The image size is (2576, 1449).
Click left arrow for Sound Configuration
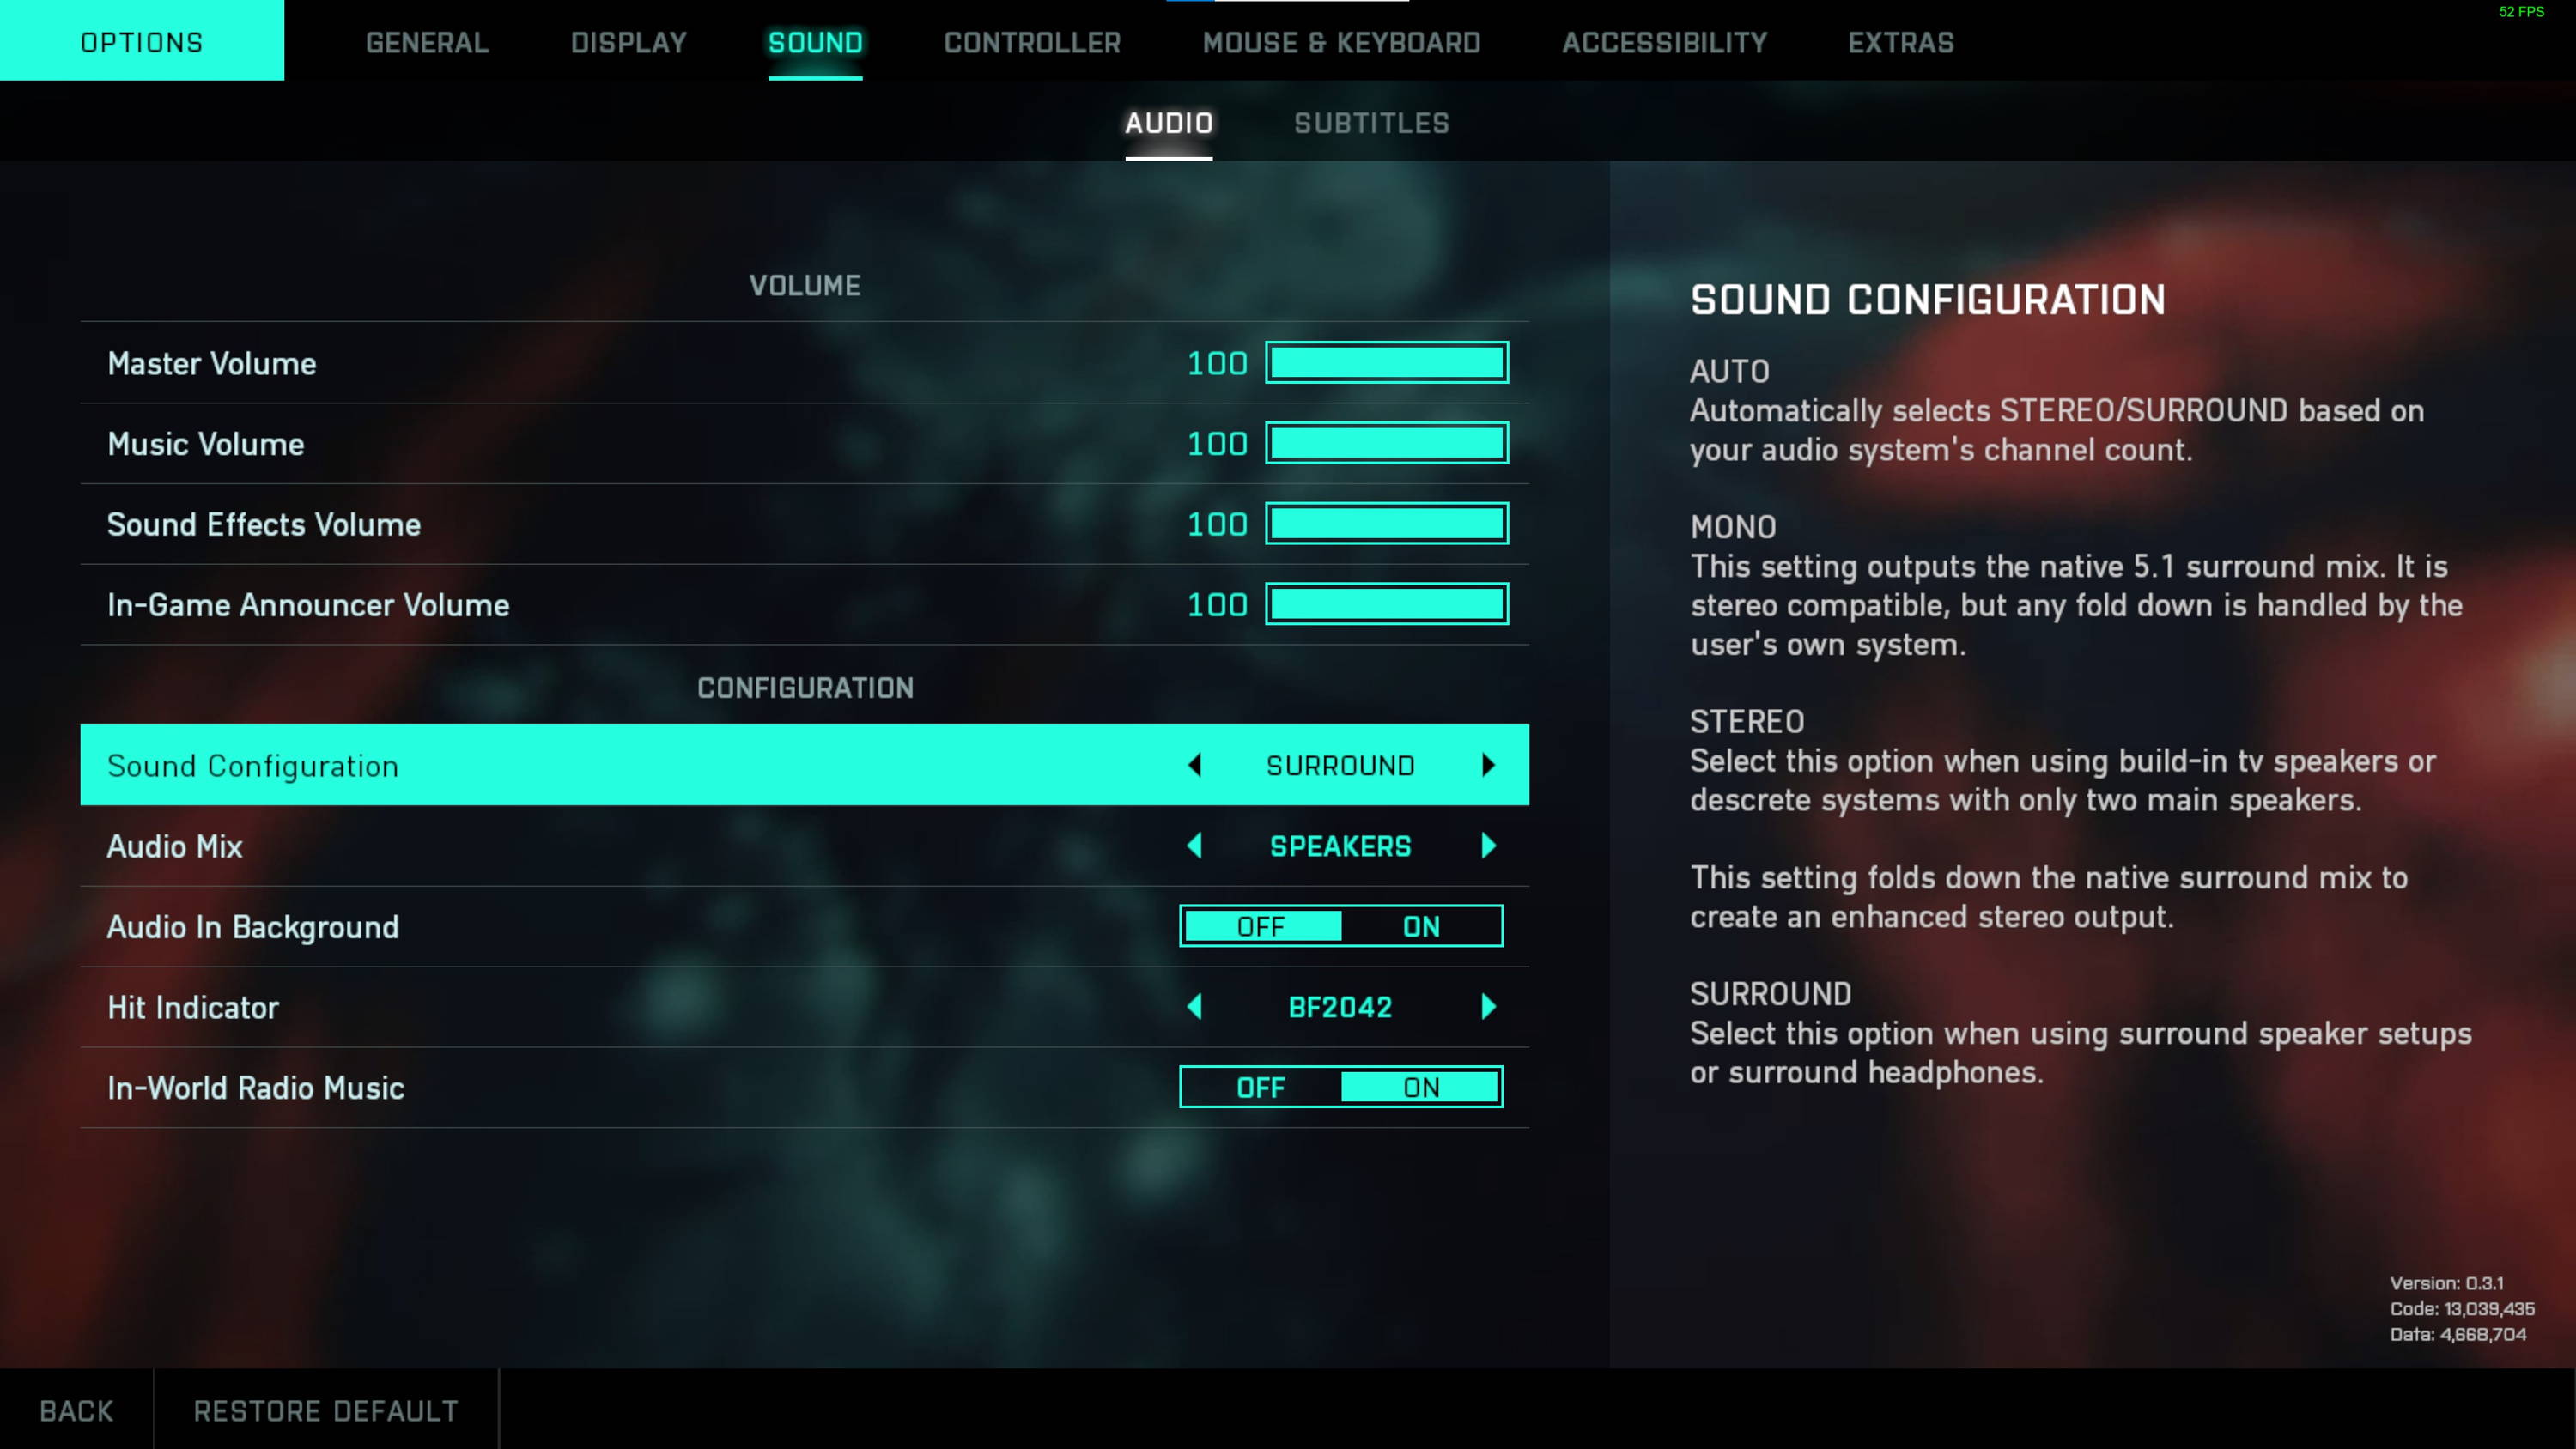click(1194, 765)
